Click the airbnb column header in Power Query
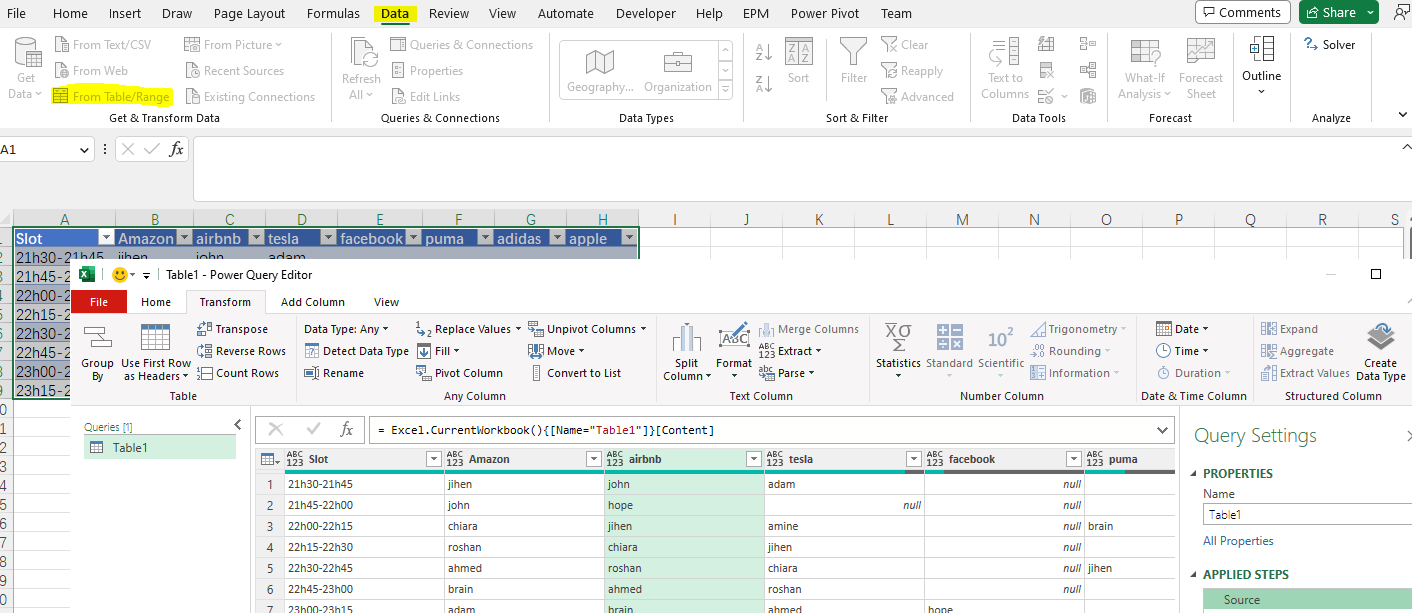Image resolution: width=1412 pixels, height=613 pixels. tap(684, 459)
